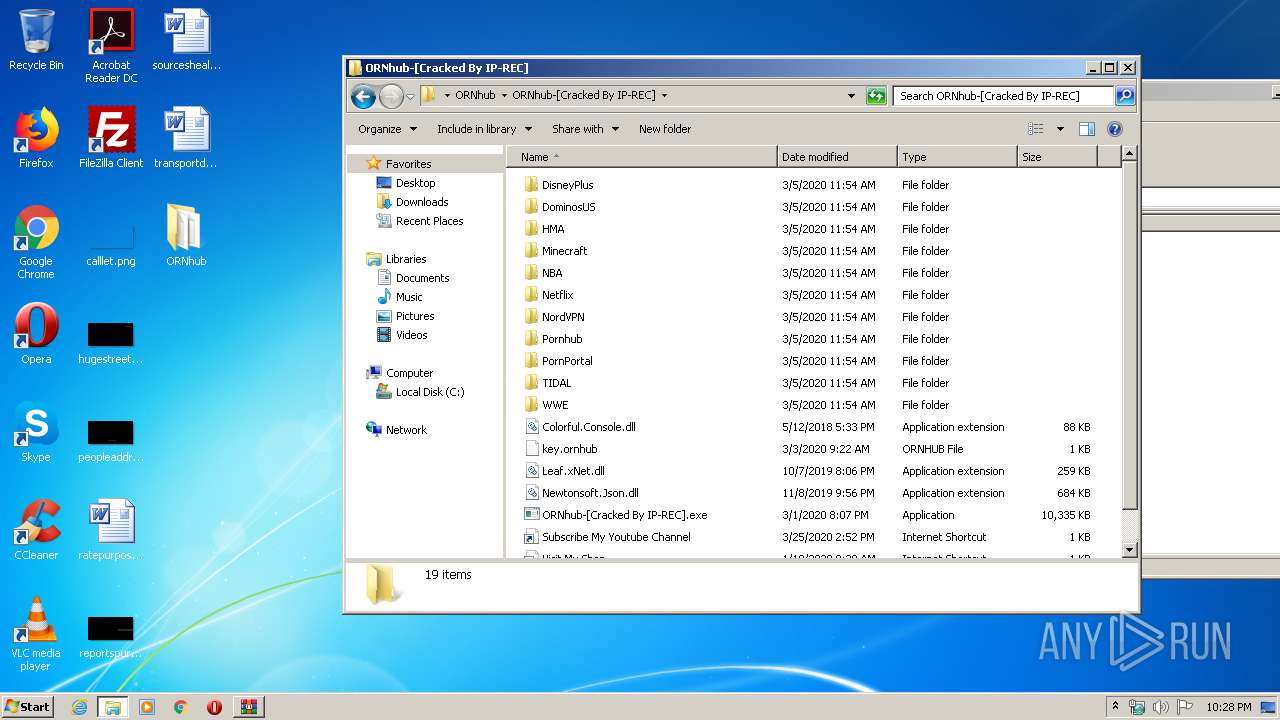Open the Share with dropdown
The image size is (1280, 720).
(x=585, y=129)
